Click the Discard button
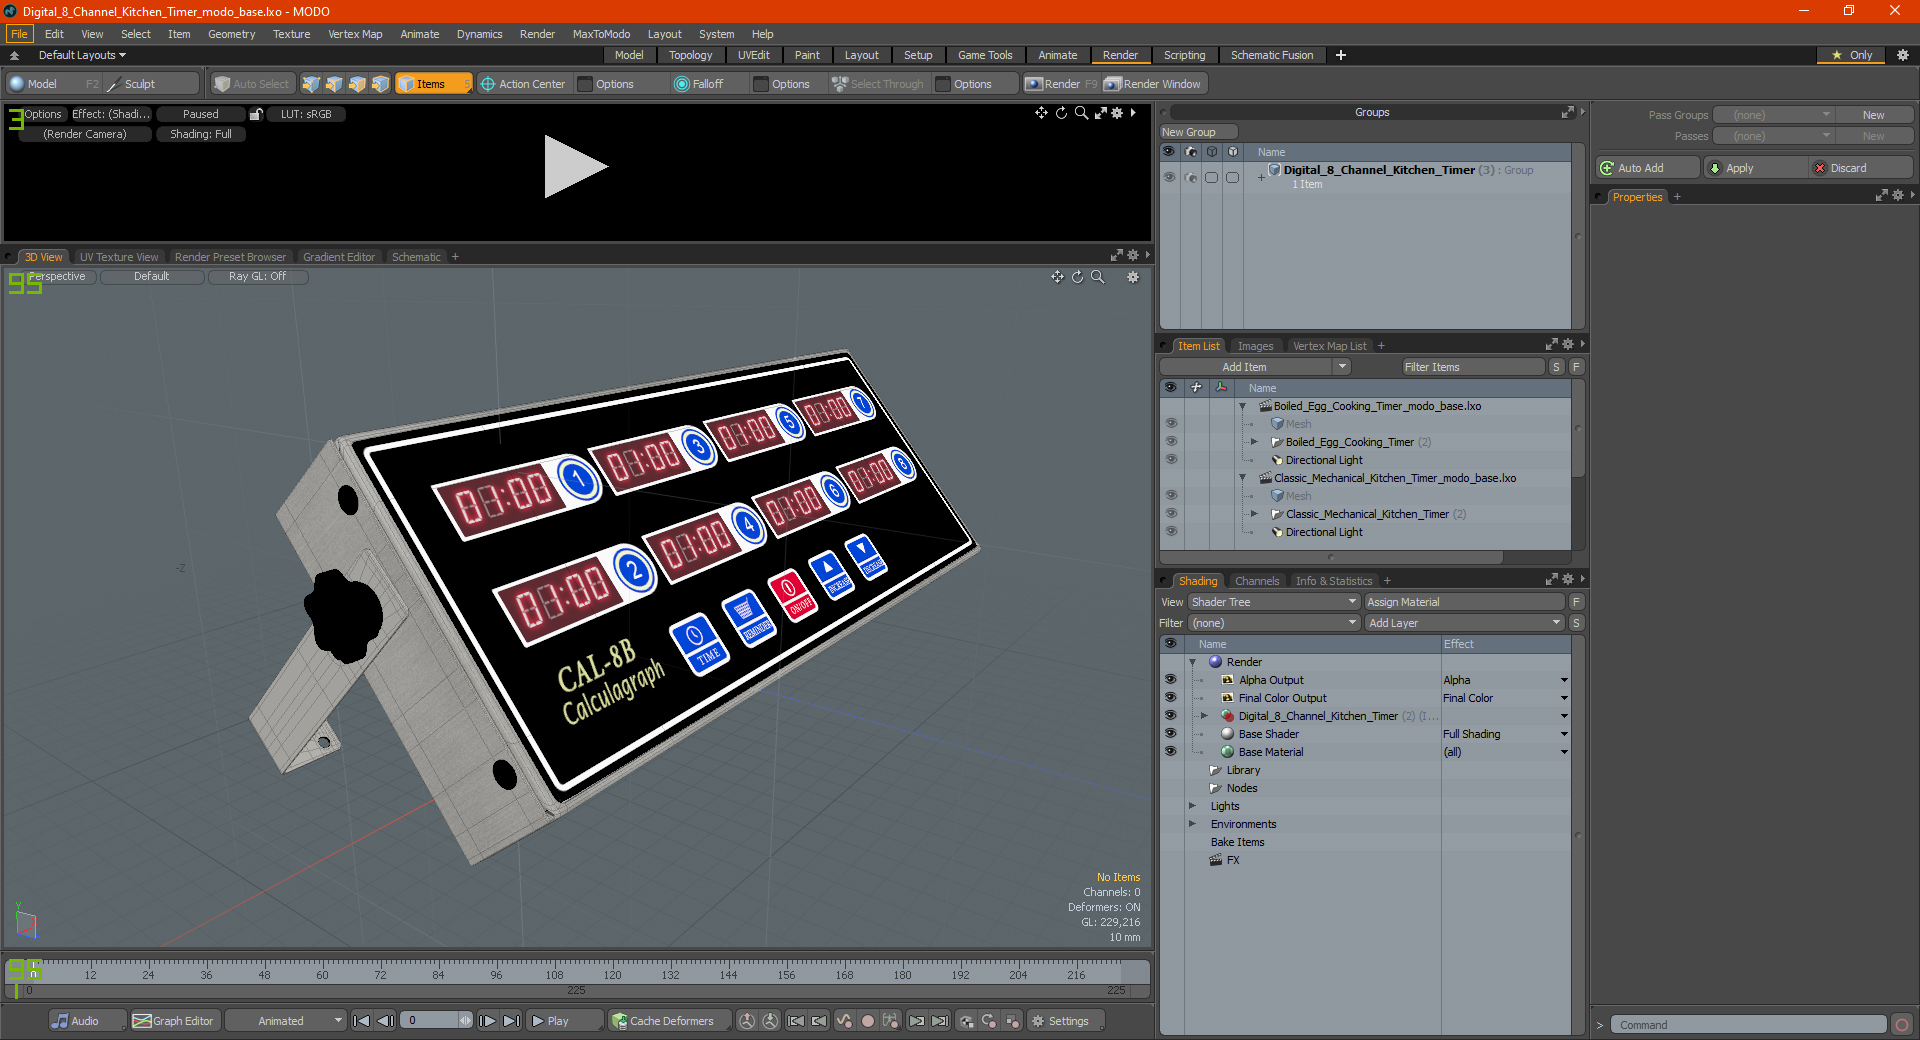 (1861, 168)
